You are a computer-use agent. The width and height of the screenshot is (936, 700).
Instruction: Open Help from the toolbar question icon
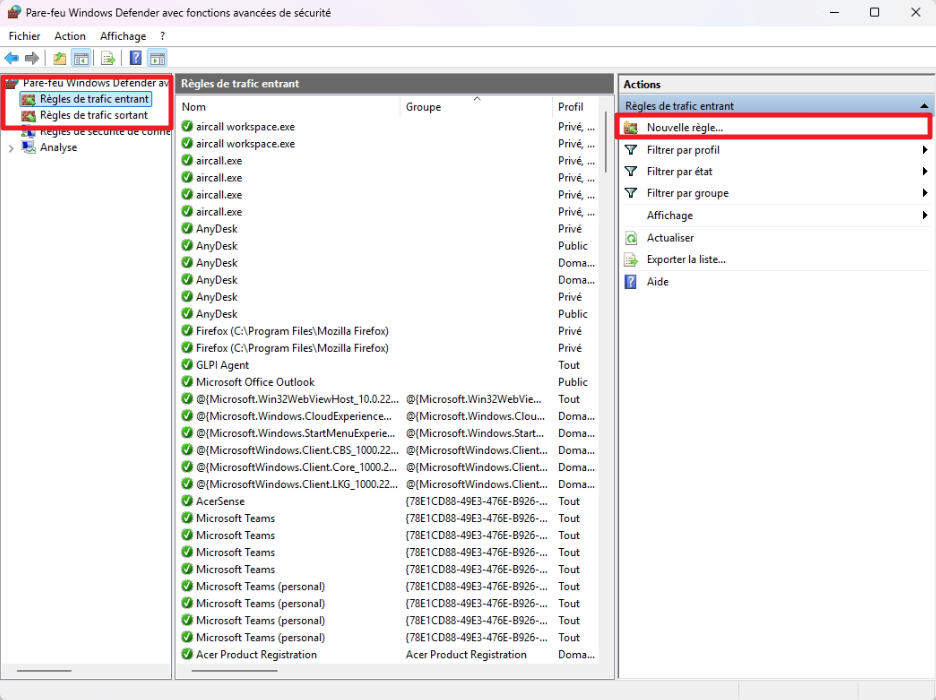[x=136, y=58]
